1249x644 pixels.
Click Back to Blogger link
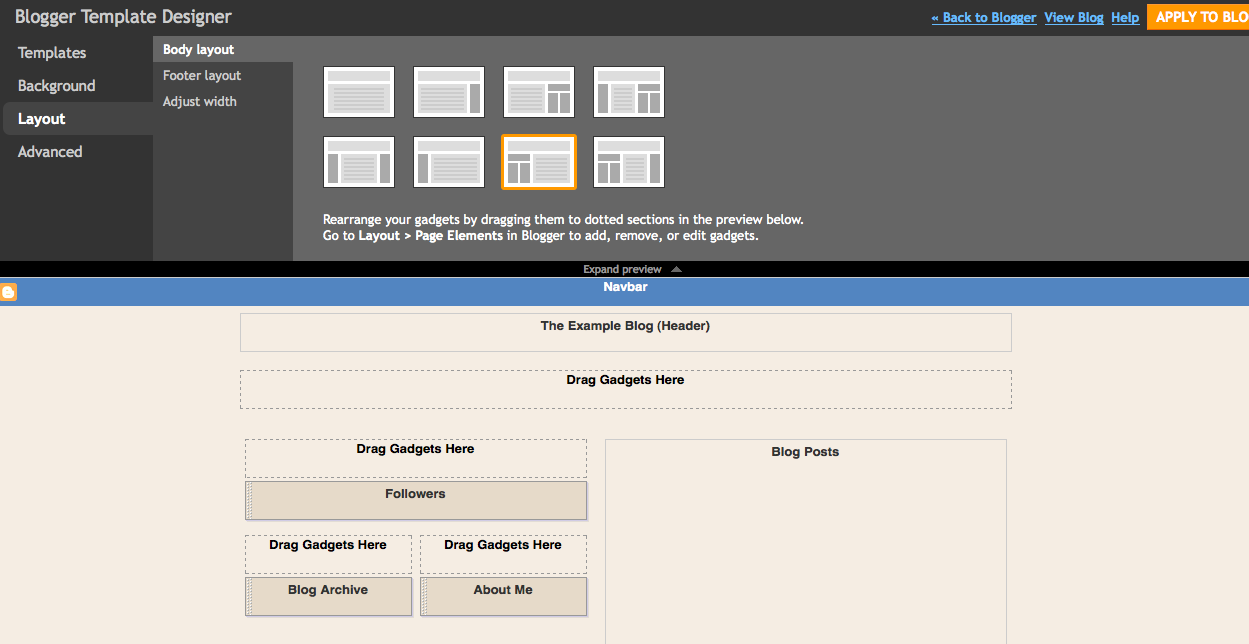point(984,18)
